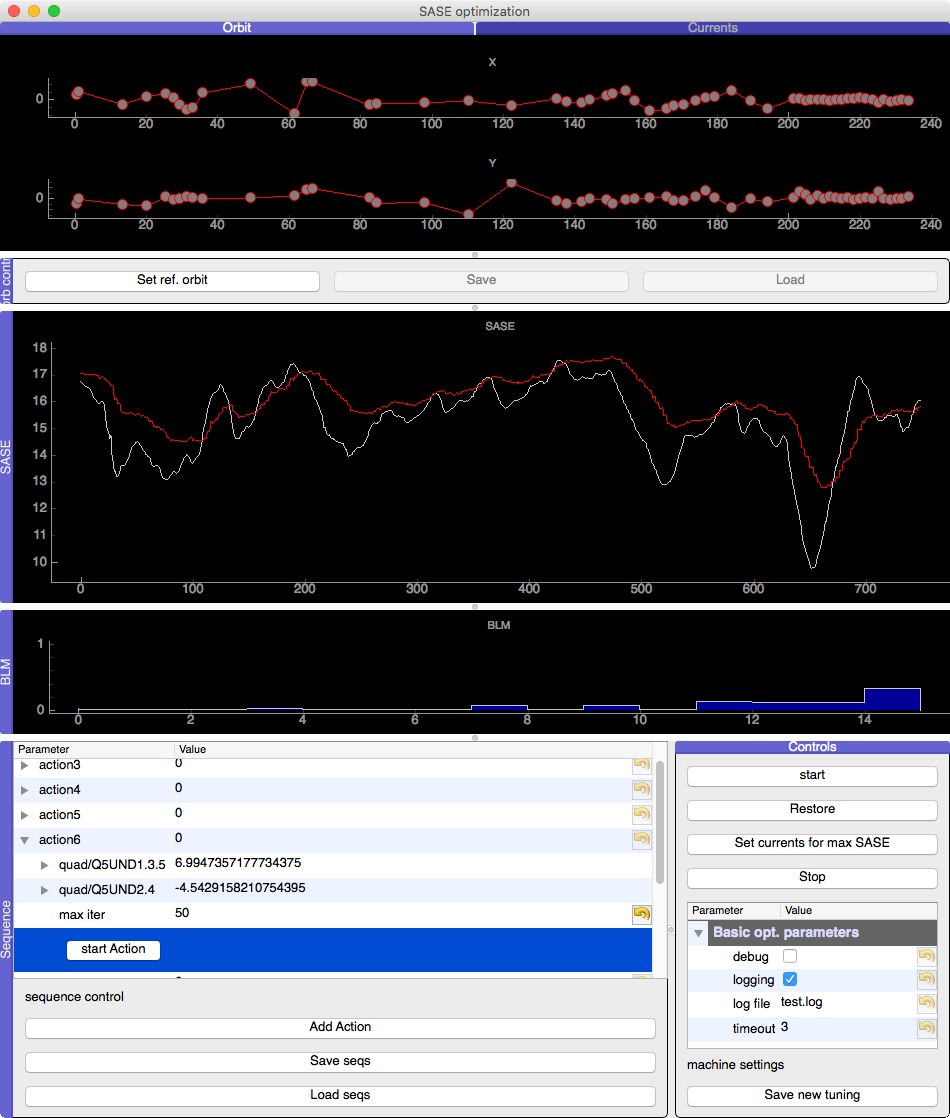Switch to the Currents tab
Viewport: 950px width, 1118px height.
point(712,28)
